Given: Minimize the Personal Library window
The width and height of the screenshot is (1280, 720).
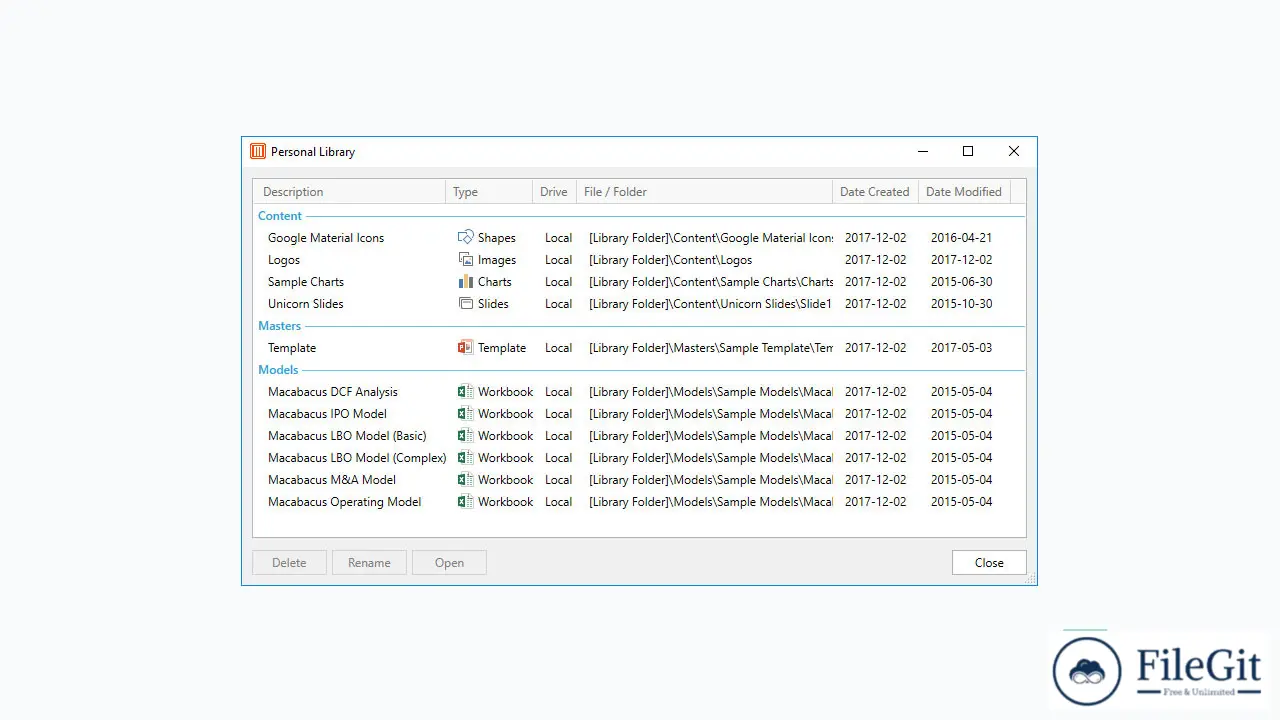Looking at the screenshot, I should click(922, 151).
